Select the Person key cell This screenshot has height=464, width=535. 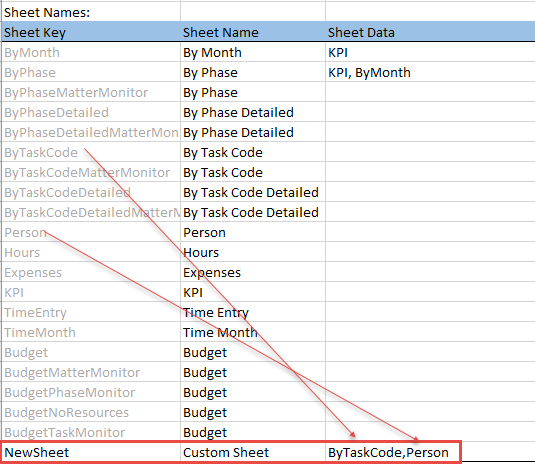(91, 232)
